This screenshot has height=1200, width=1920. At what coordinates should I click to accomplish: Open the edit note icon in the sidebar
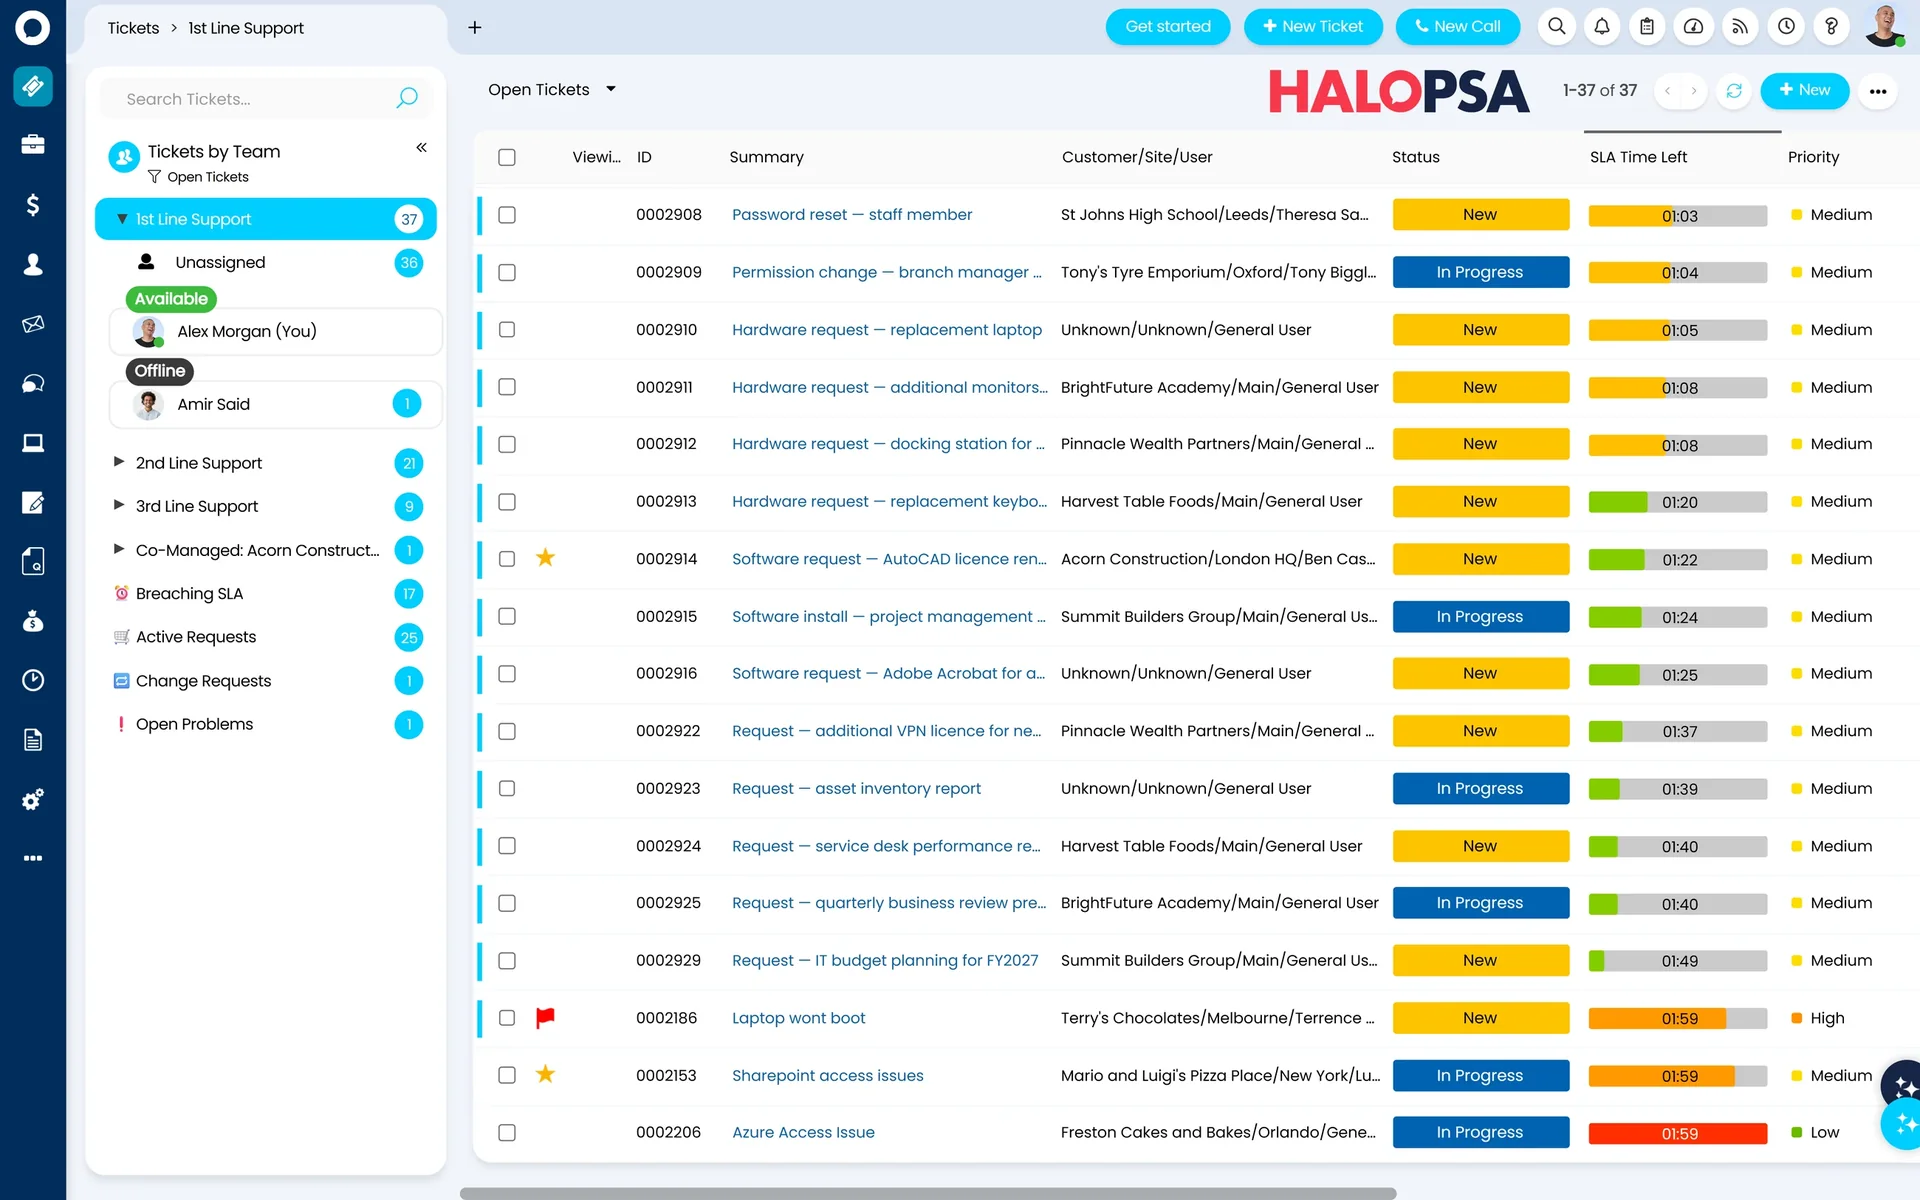coord(33,502)
